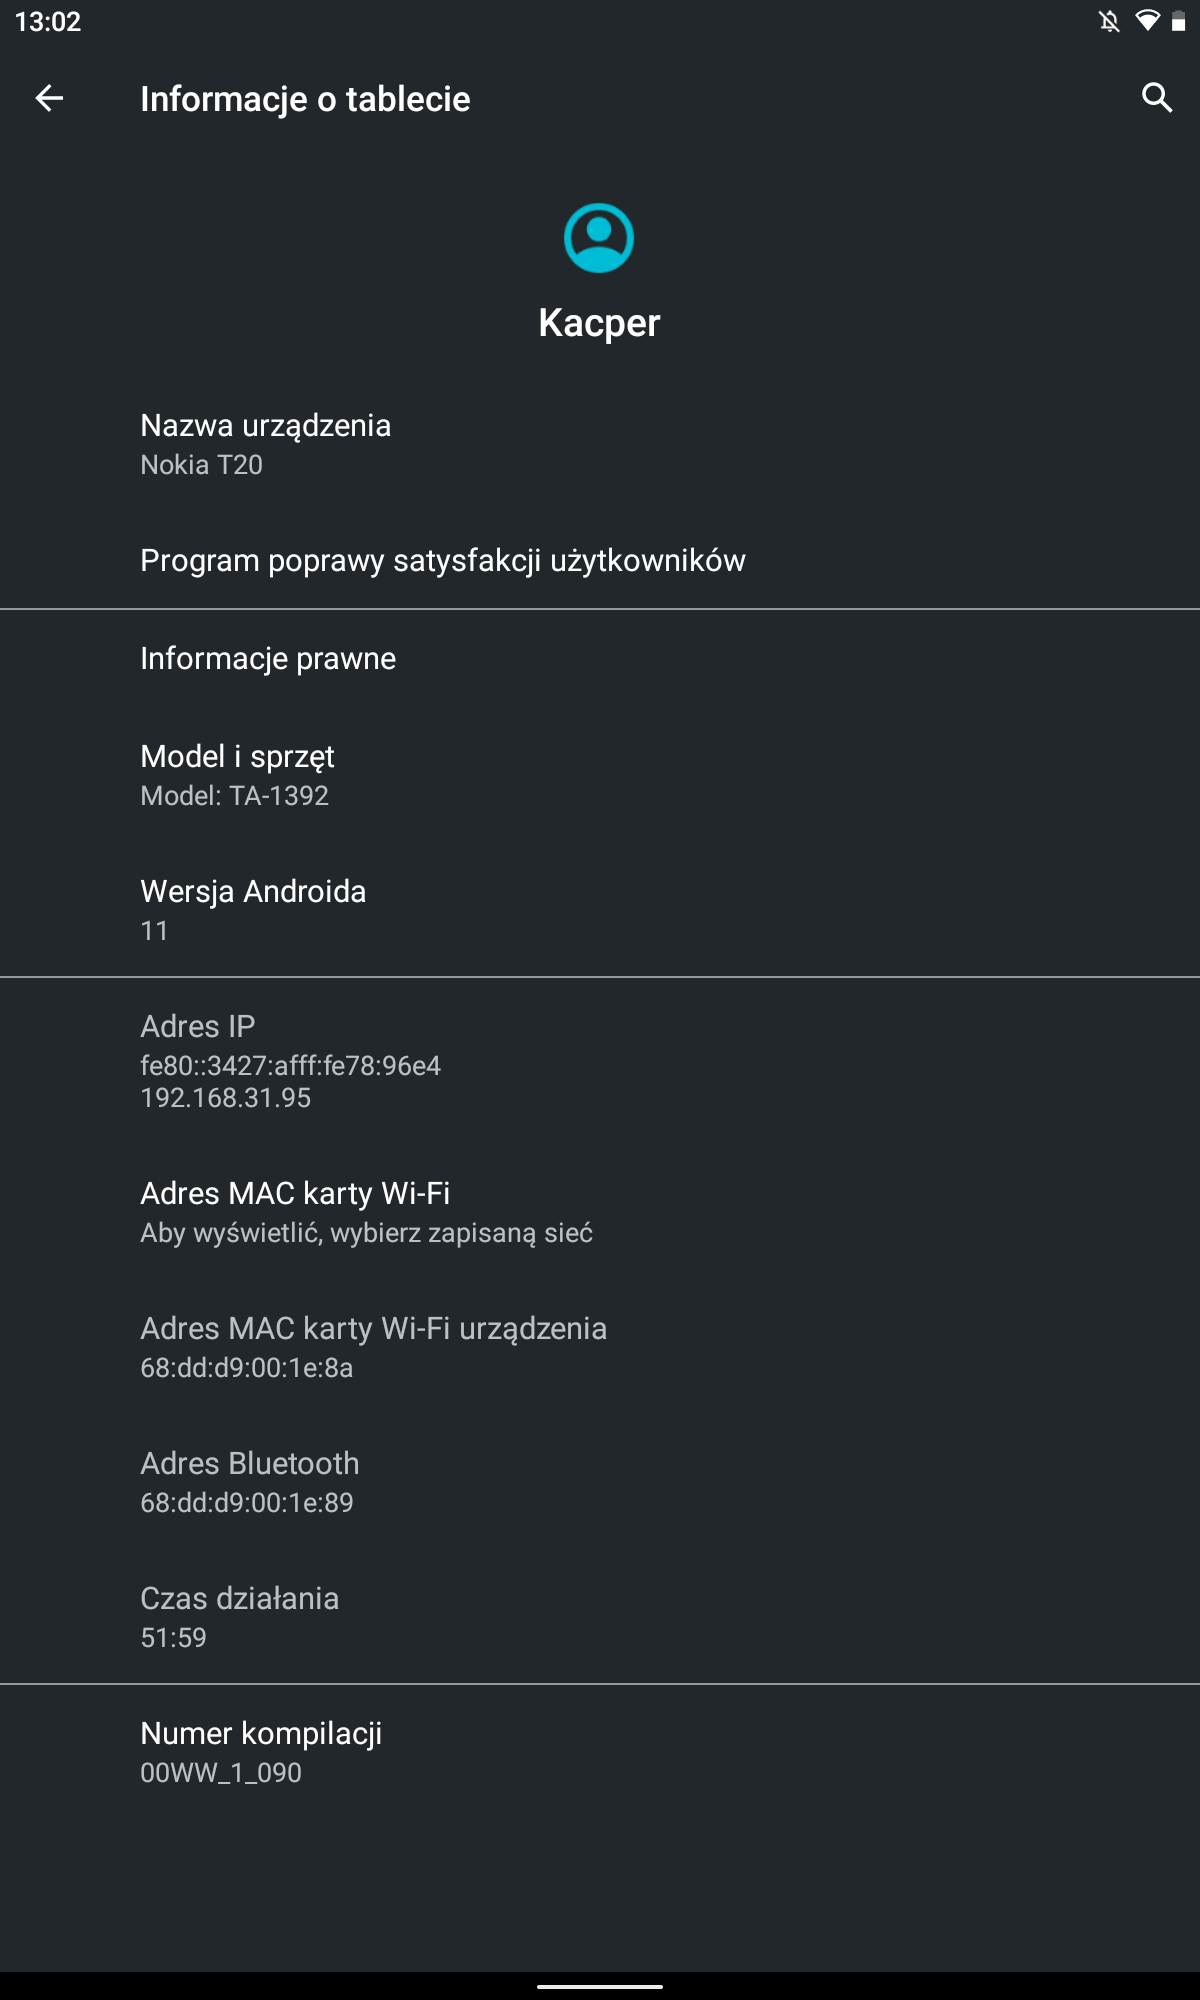This screenshot has height=2000, width=1200.
Task: Tap the battery status icon
Action: pyautogui.click(x=1178, y=21)
